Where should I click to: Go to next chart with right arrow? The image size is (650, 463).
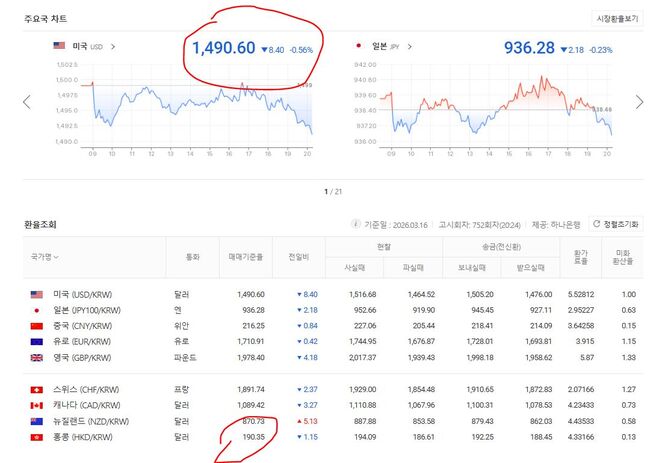click(x=629, y=102)
